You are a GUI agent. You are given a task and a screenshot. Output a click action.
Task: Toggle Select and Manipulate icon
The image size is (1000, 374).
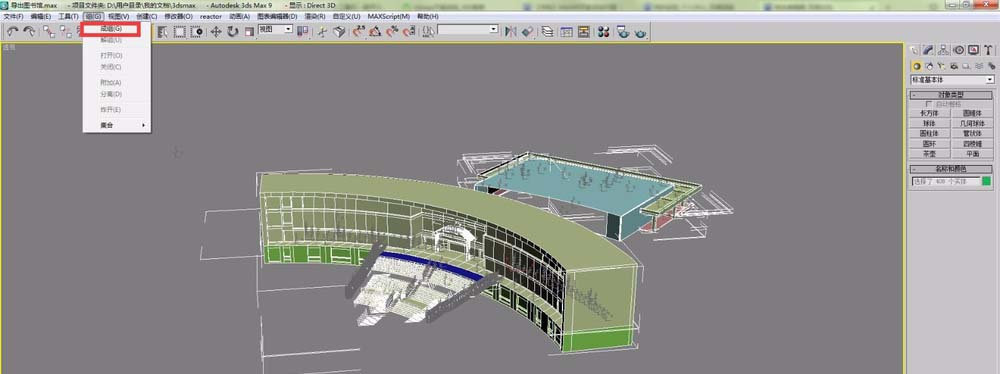[x=322, y=31]
